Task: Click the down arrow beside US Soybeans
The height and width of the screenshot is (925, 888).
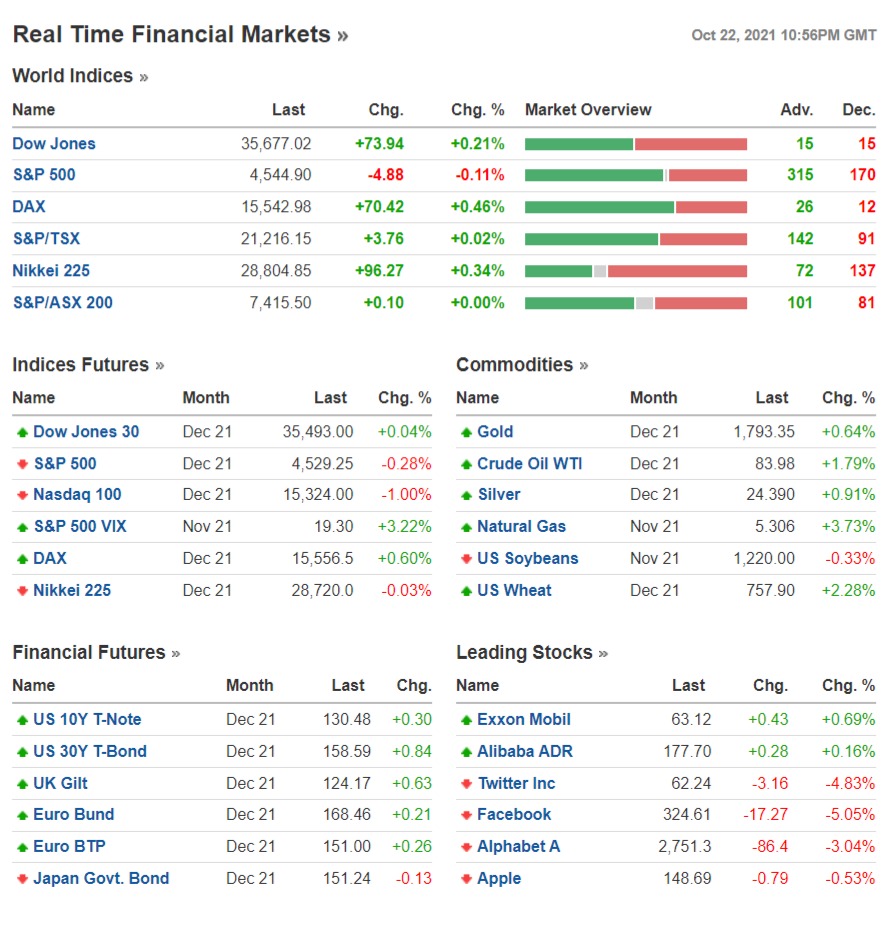Action: pyautogui.click(x=466, y=559)
